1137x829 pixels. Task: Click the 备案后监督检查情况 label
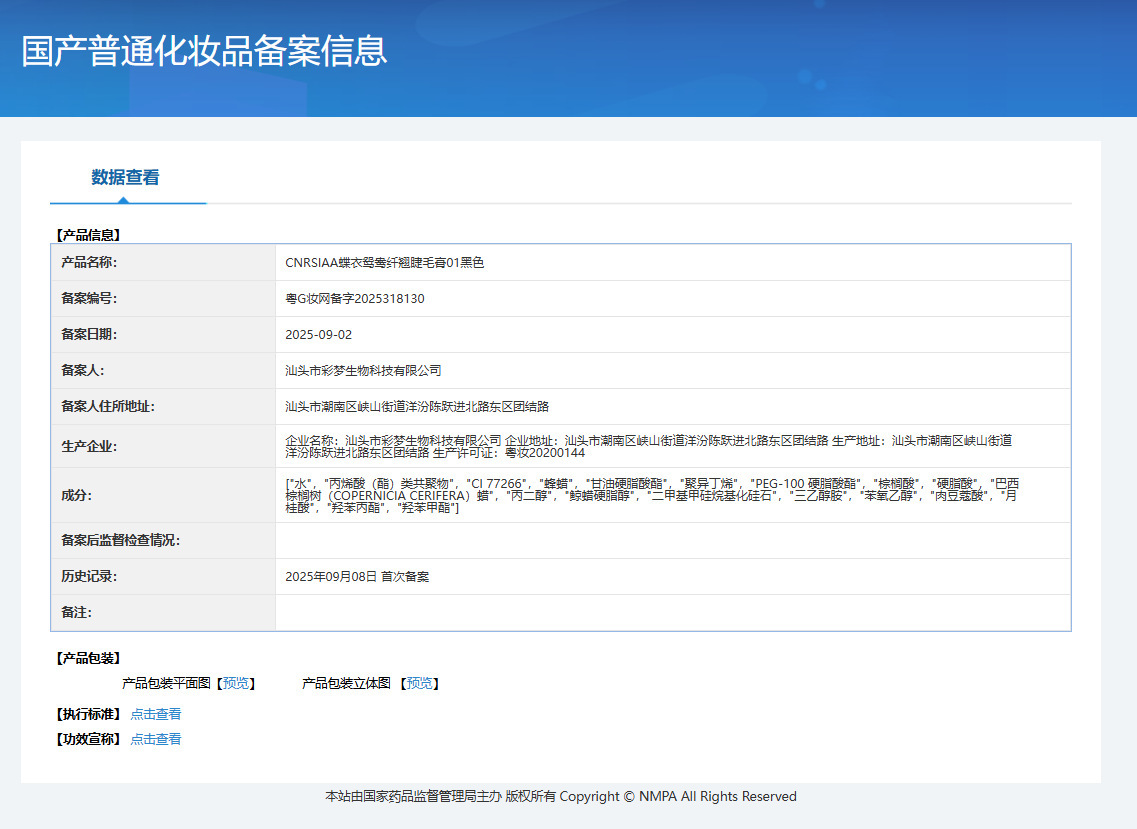120,541
